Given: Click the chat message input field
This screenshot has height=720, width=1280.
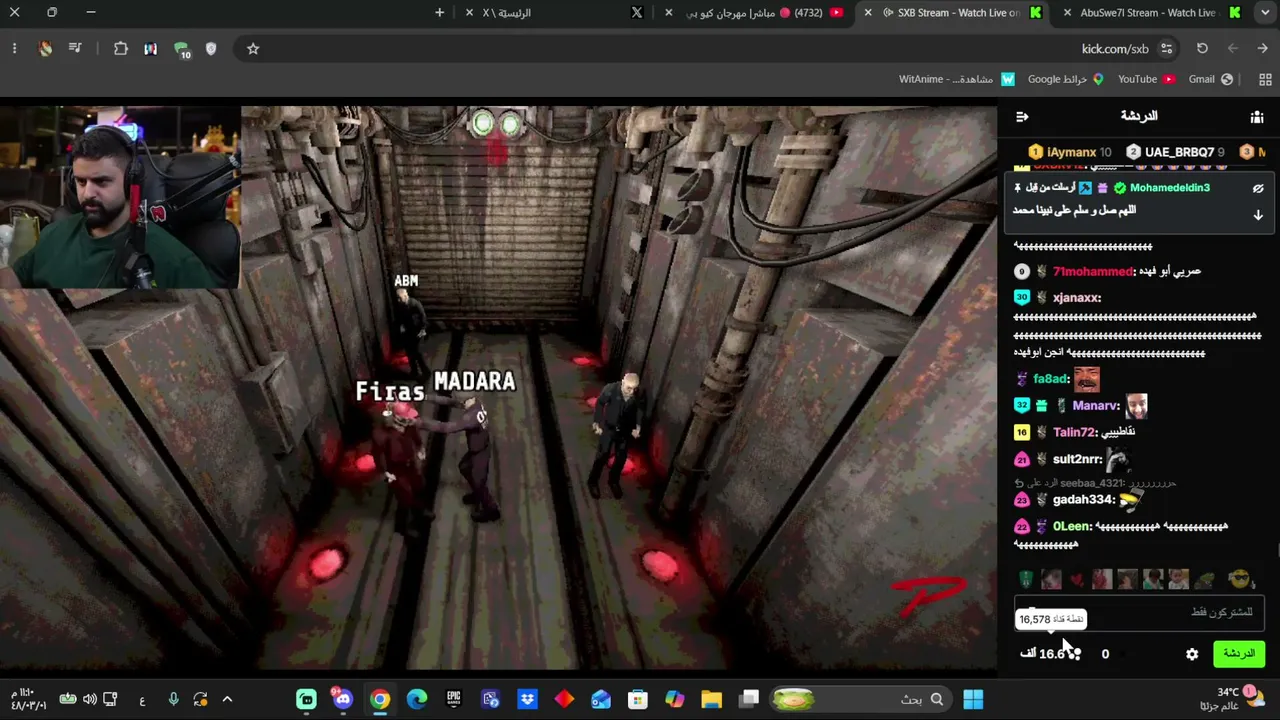Looking at the screenshot, I should pyautogui.click(x=1140, y=612).
